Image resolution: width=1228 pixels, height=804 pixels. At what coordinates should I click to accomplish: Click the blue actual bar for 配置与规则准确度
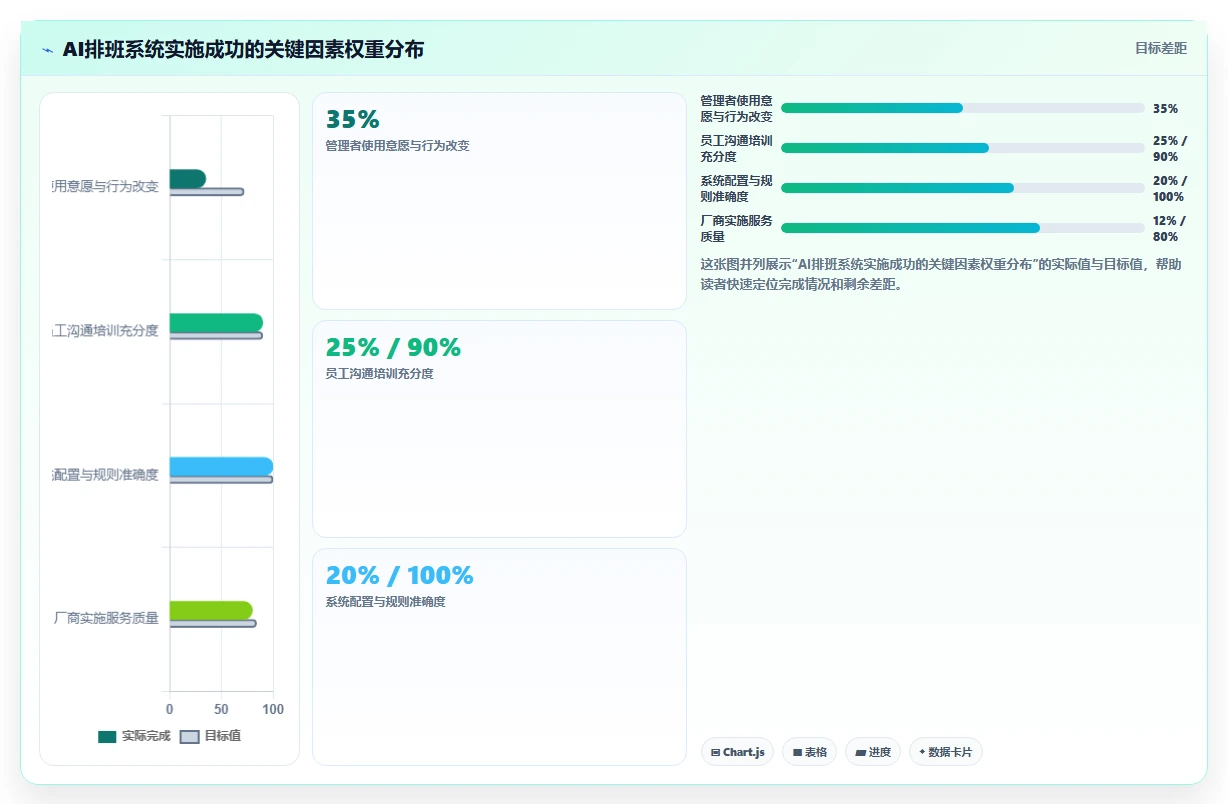point(221,466)
